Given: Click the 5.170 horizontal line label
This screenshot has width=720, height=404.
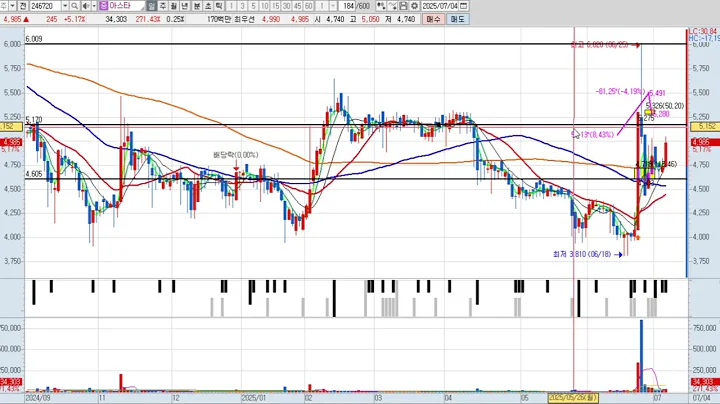Looking at the screenshot, I should point(34,120).
